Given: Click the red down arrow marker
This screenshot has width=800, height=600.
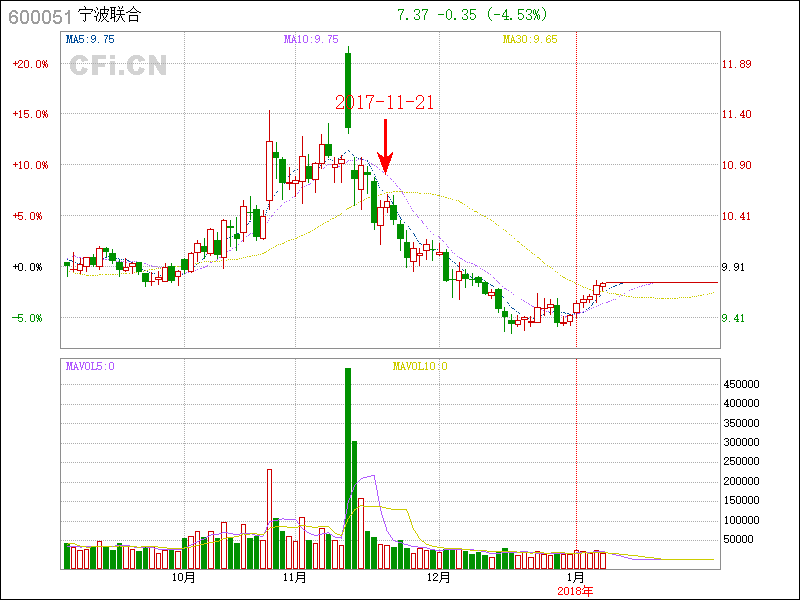Looking at the screenshot, I should [x=385, y=147].
